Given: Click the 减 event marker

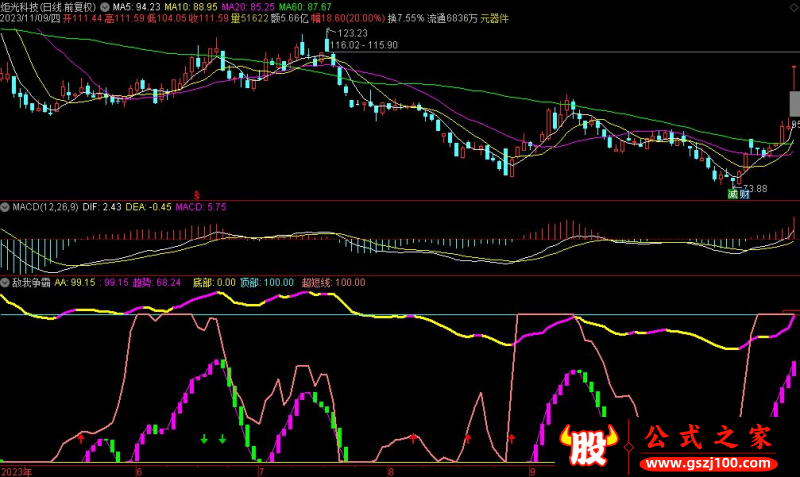Looking at the screenshot, I should coord(733,194).
